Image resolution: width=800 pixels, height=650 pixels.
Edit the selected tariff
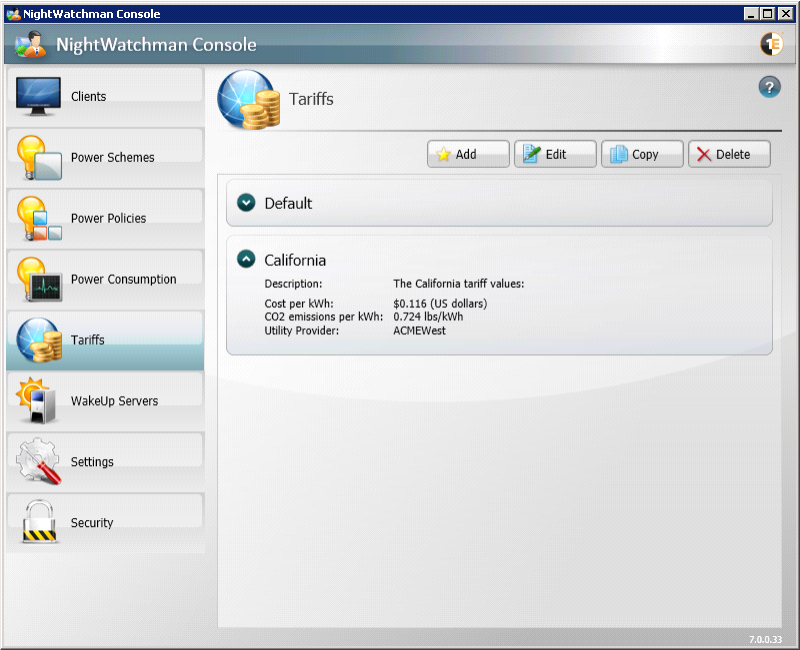(x=555, y=154)
